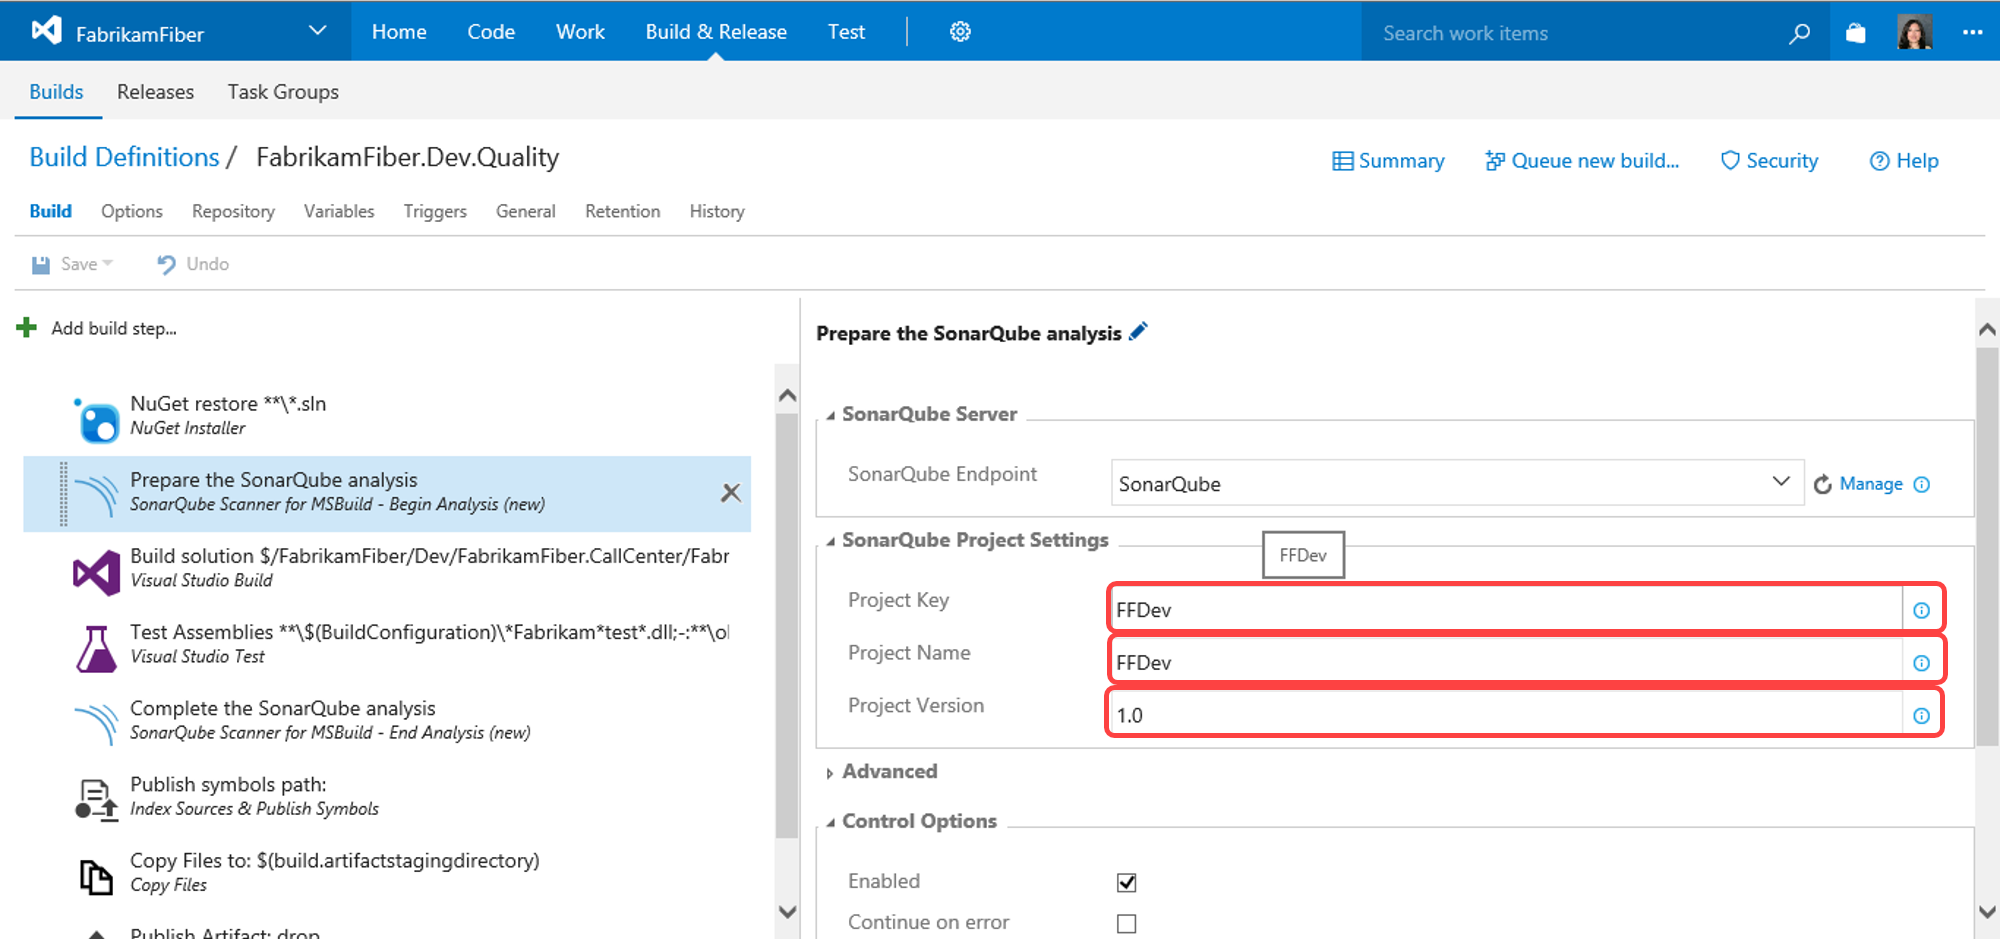Expand the Advanced section
2000x939 pixels.
[830, 772]
